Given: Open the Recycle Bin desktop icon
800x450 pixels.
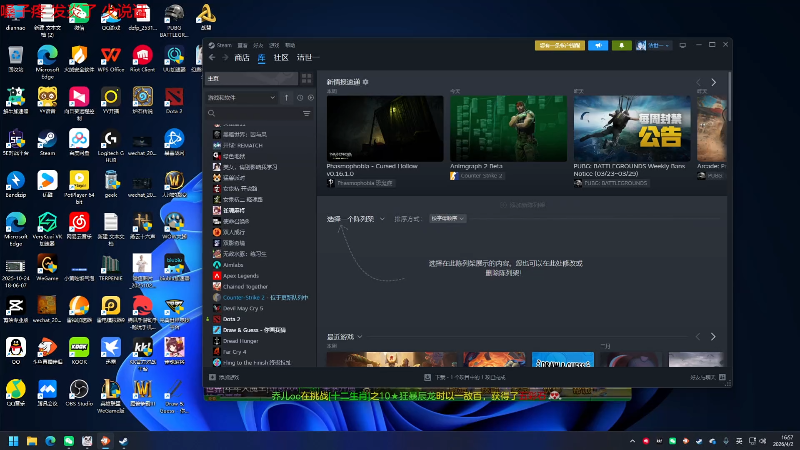Looking at the screenshot, I should (16, 59).
